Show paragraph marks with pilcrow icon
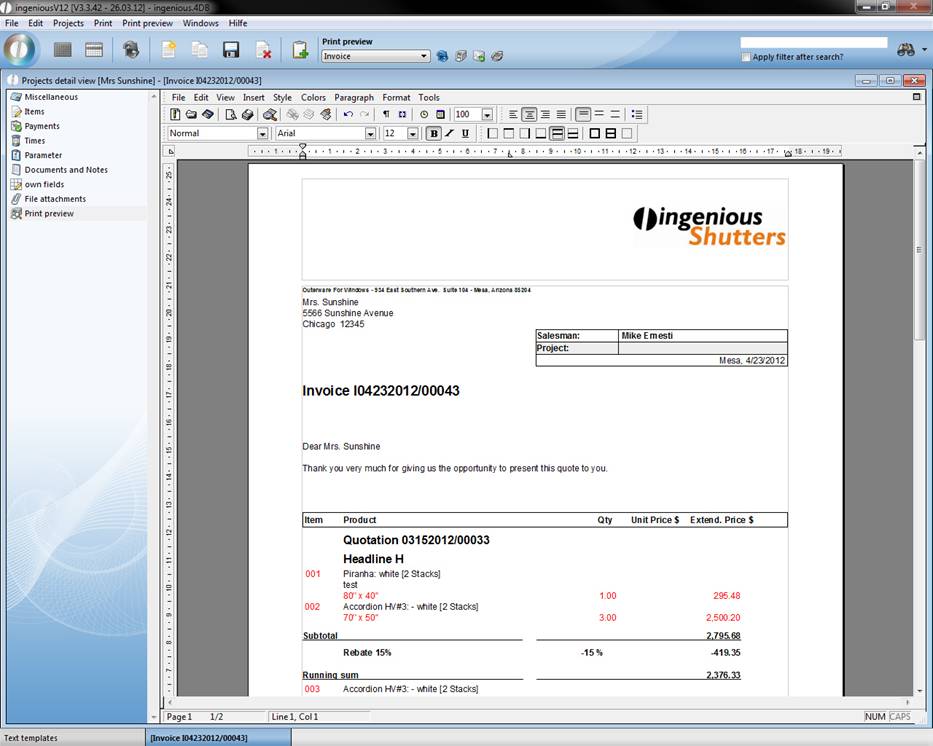 [386, 115]
